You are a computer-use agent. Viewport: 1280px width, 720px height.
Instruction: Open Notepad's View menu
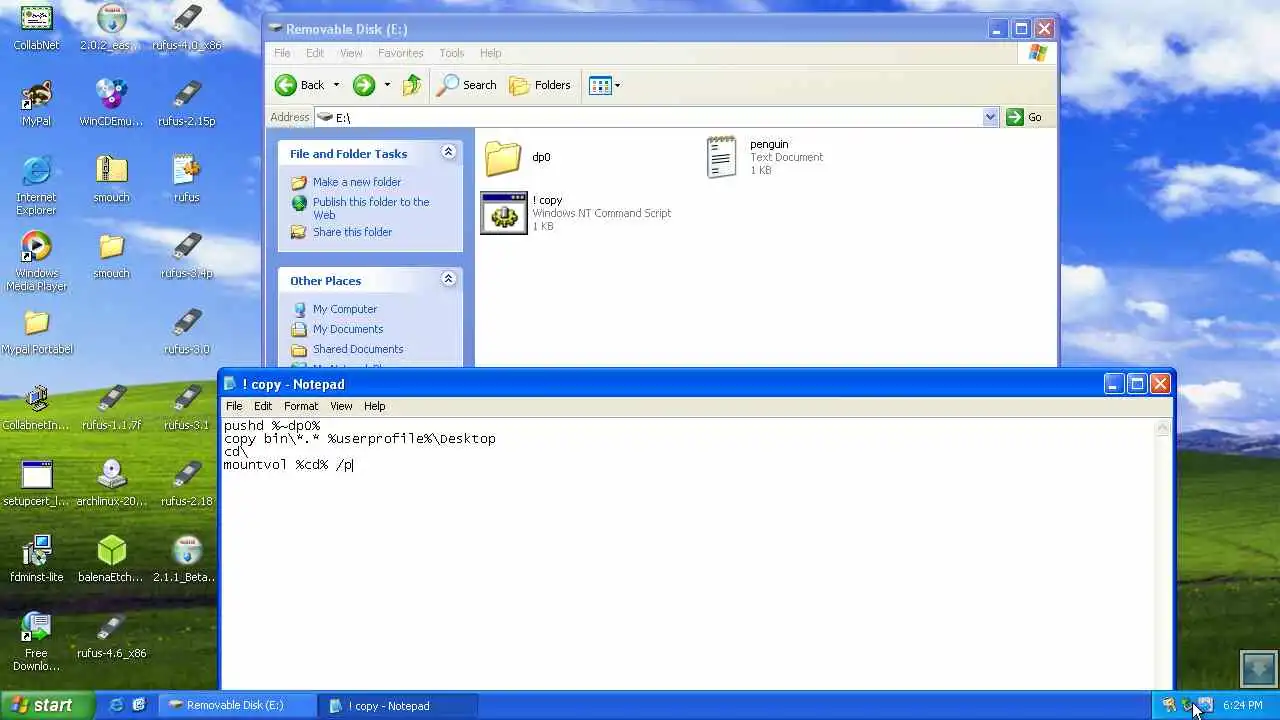coord(341,406)
